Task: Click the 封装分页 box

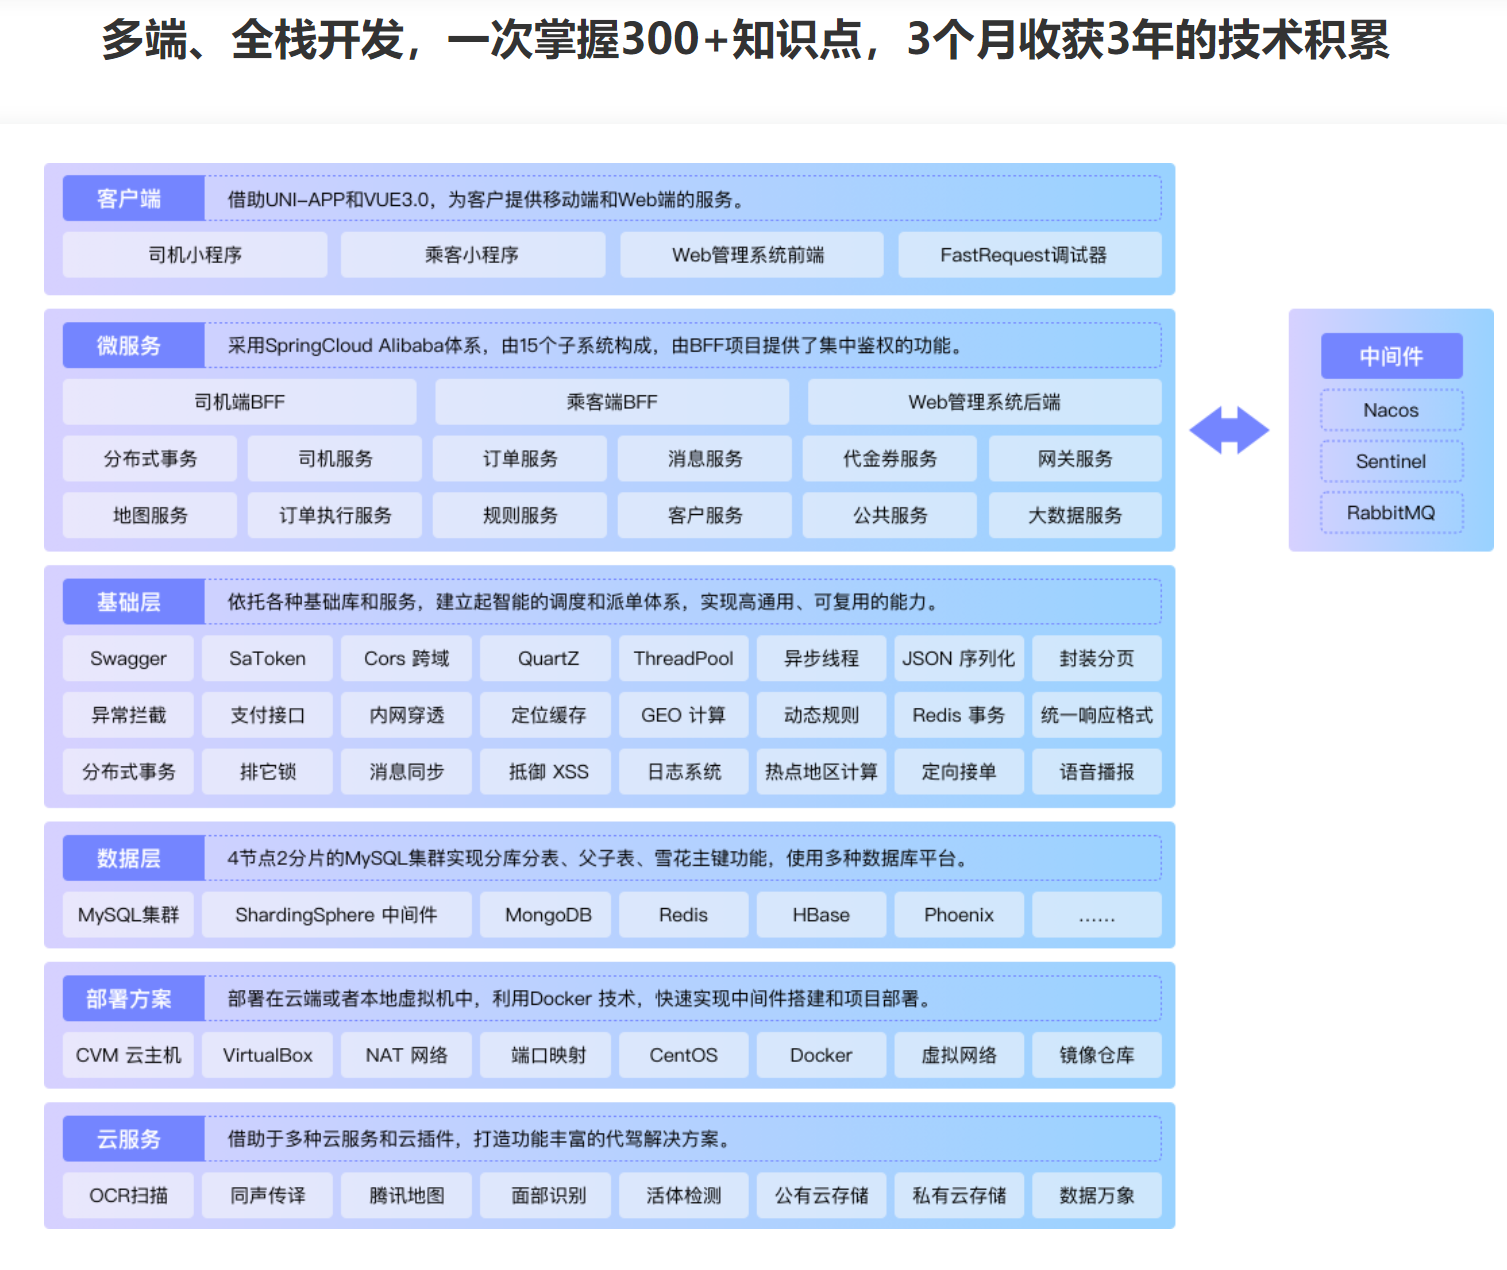Action: 1097,658
